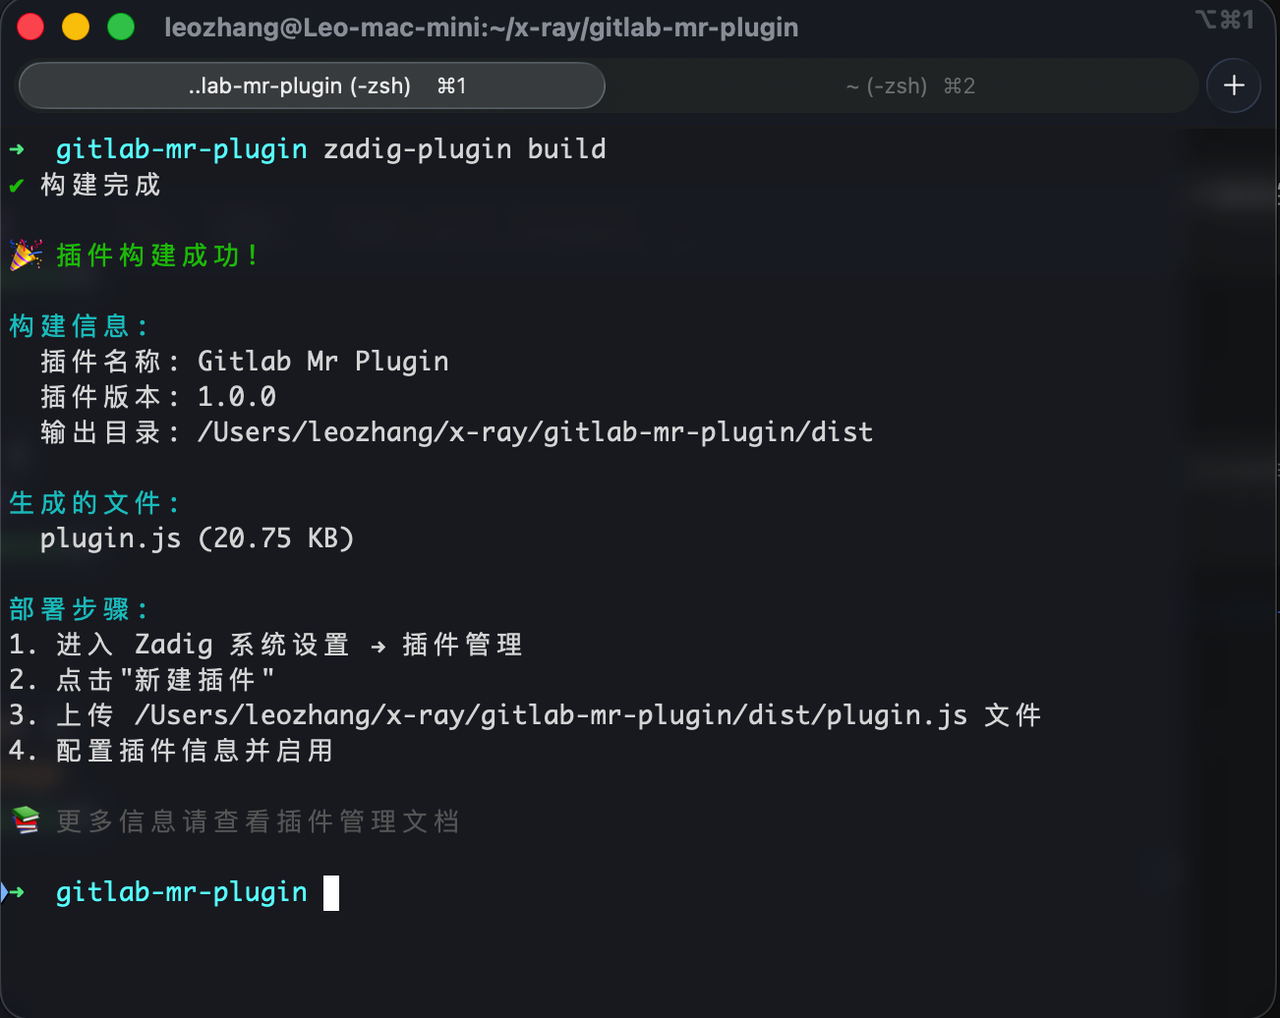The width and height of the screenshot is (1280, 1018).
Task: Click the window title path text
Action: 481,27
